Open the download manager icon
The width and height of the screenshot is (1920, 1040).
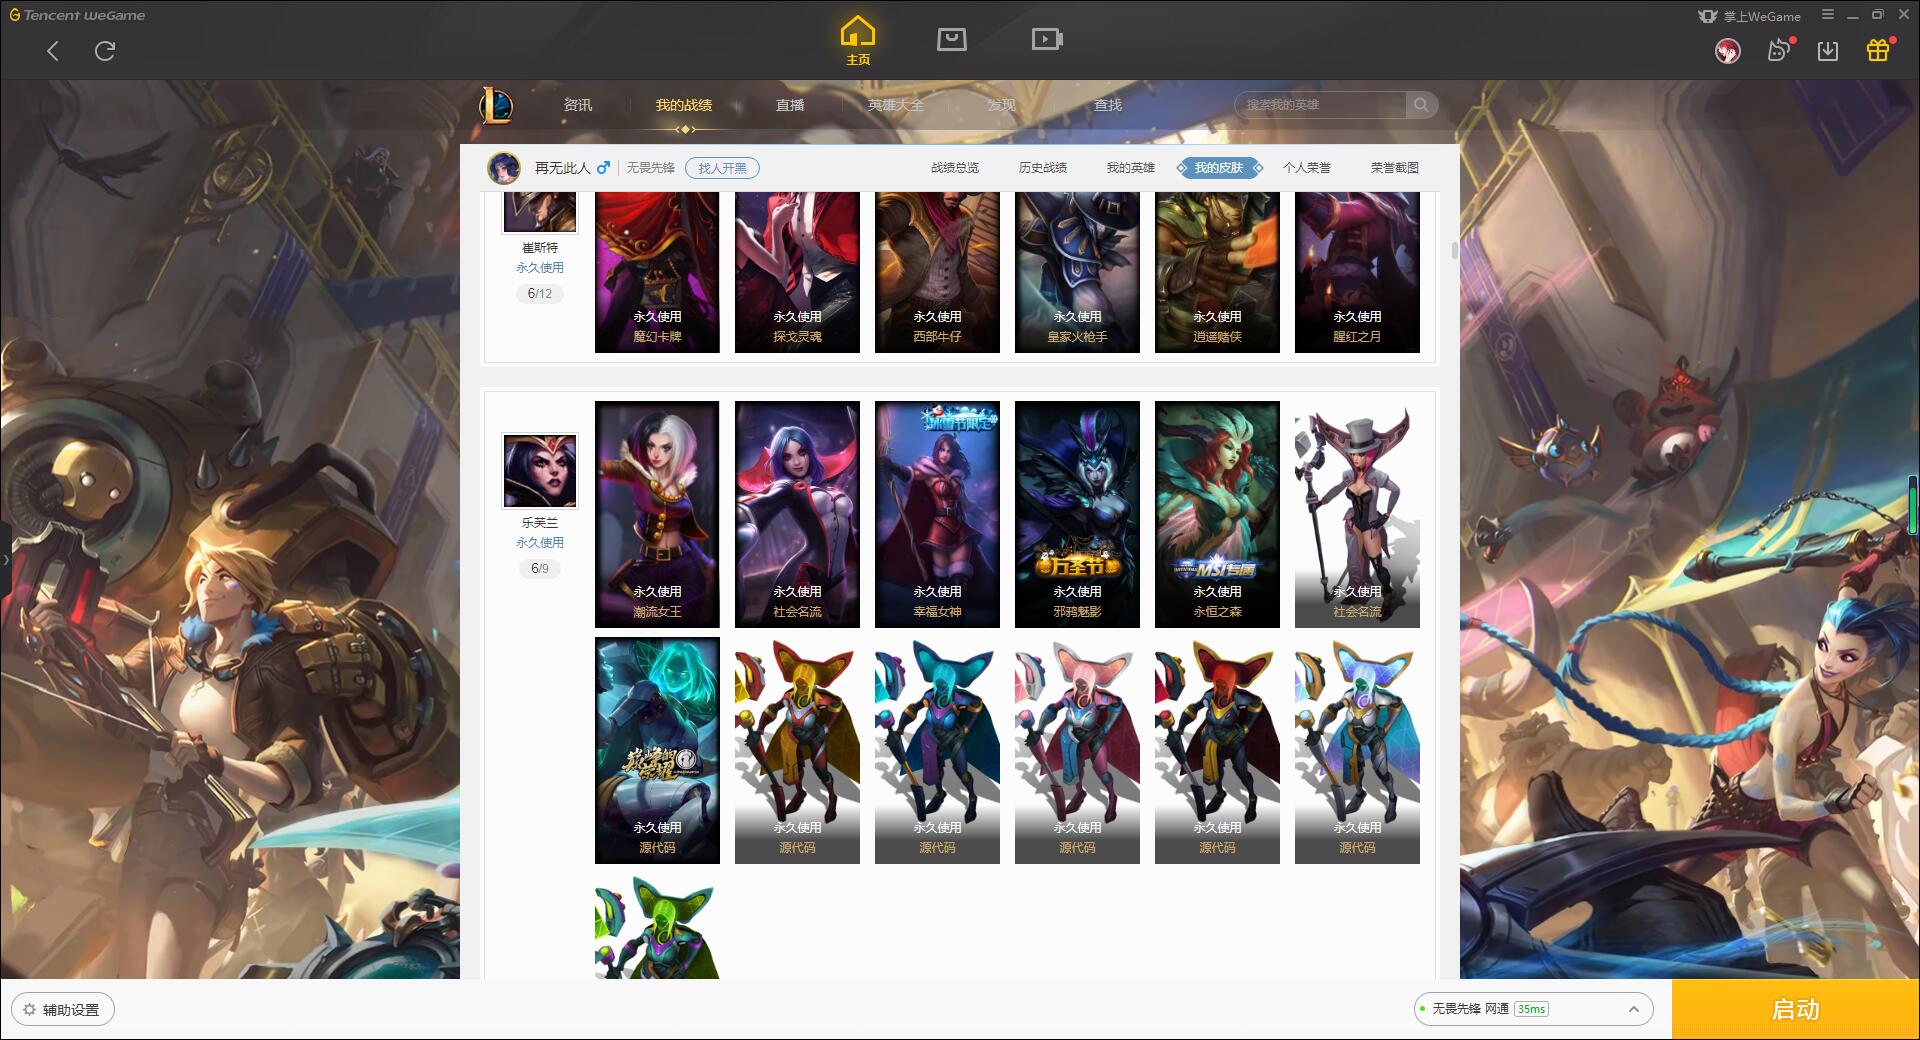pyautogui.click(x=1828, y=51)
